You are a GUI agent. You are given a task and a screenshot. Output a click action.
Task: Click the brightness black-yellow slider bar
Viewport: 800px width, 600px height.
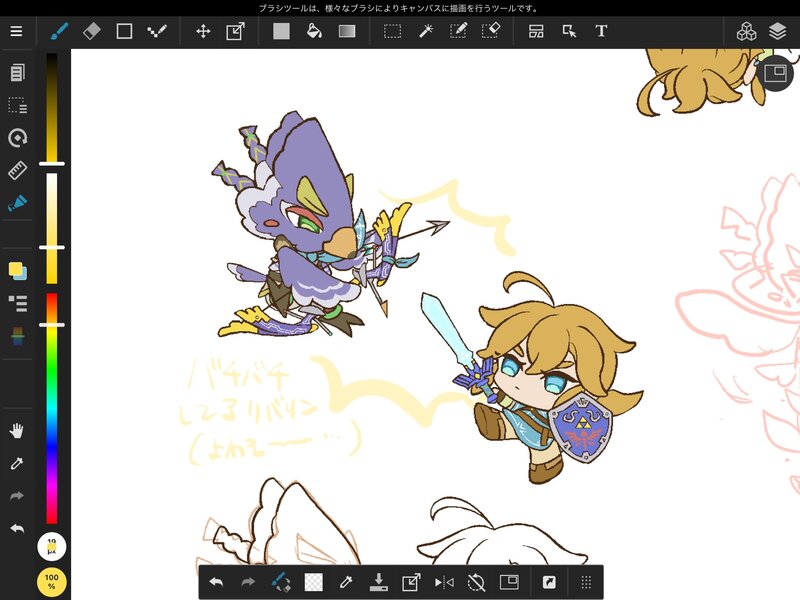coord(52,107)
